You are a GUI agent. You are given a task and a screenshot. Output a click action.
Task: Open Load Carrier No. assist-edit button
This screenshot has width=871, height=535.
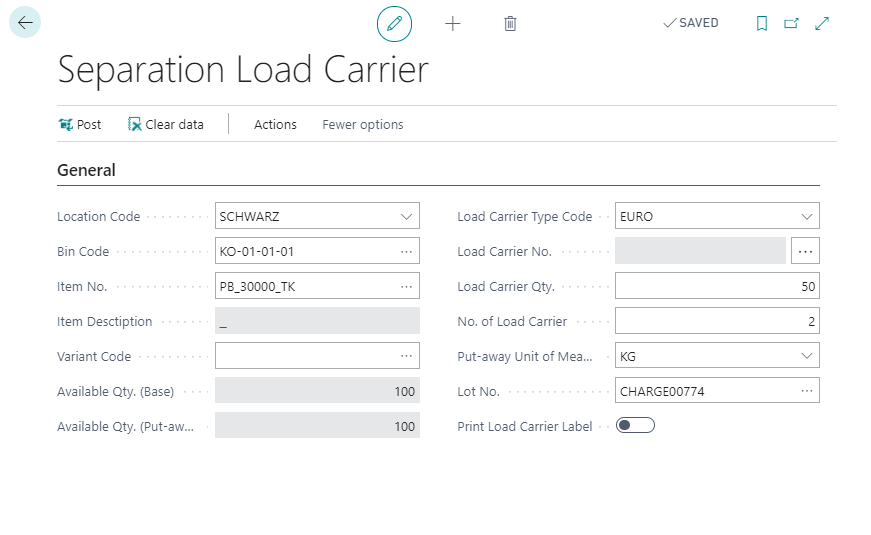[x=805, y=251]
